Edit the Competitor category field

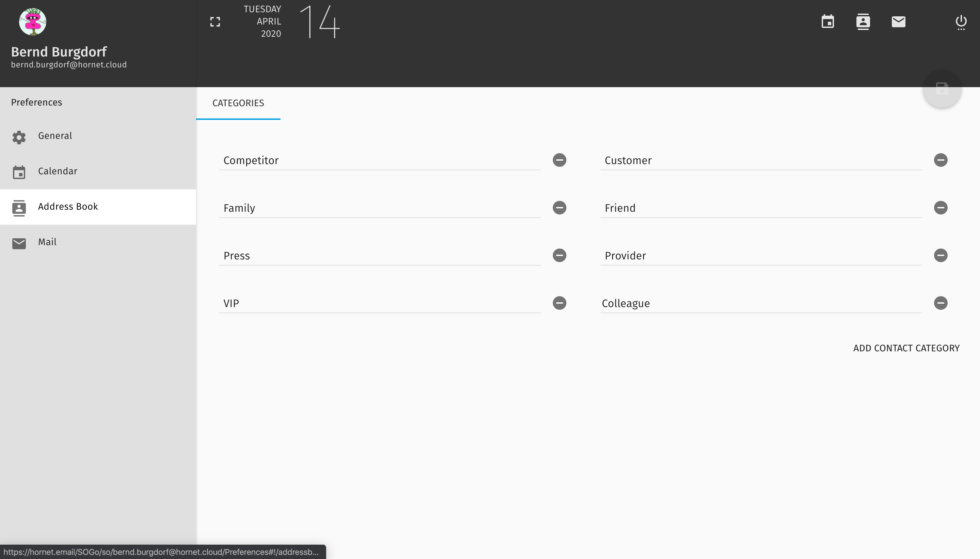pos(379,160)
